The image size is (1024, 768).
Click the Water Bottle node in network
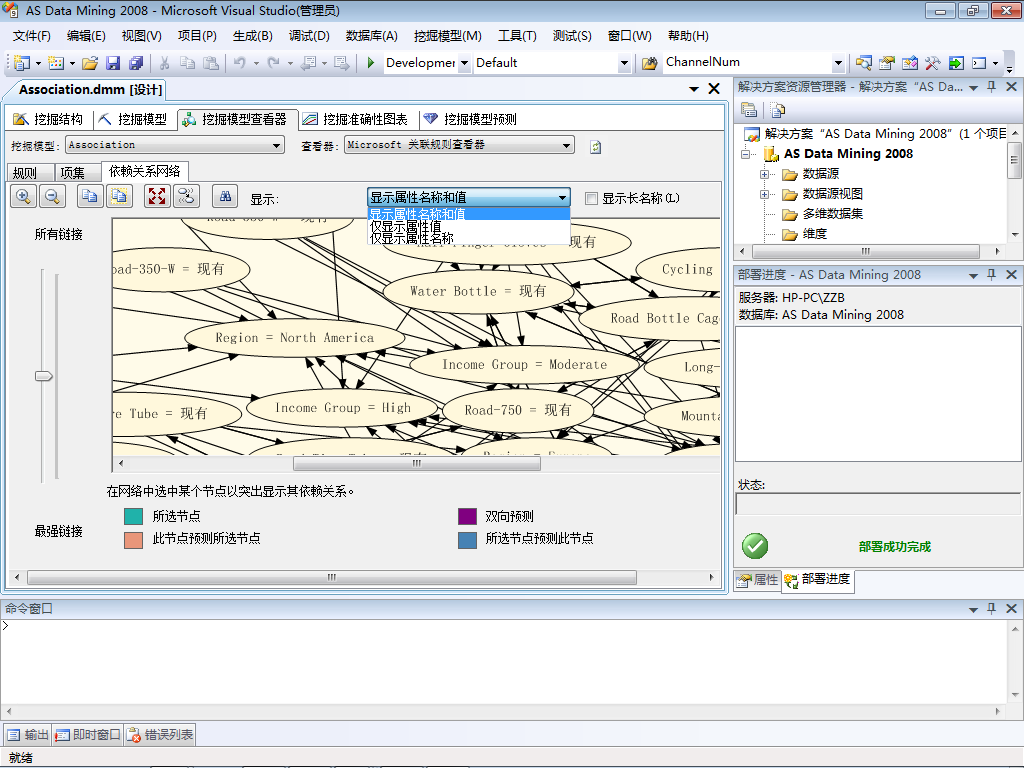coord(477,291)
